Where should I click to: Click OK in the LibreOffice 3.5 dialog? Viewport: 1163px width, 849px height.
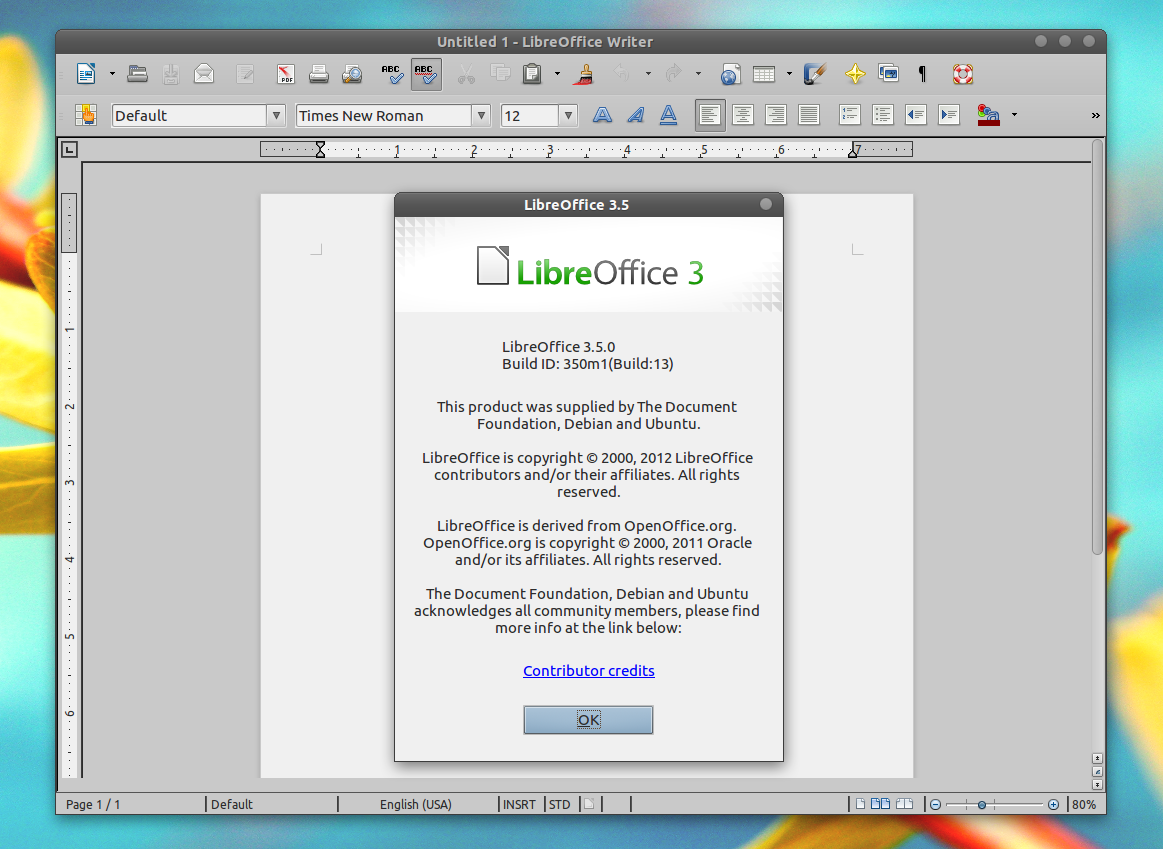point(588,719)
